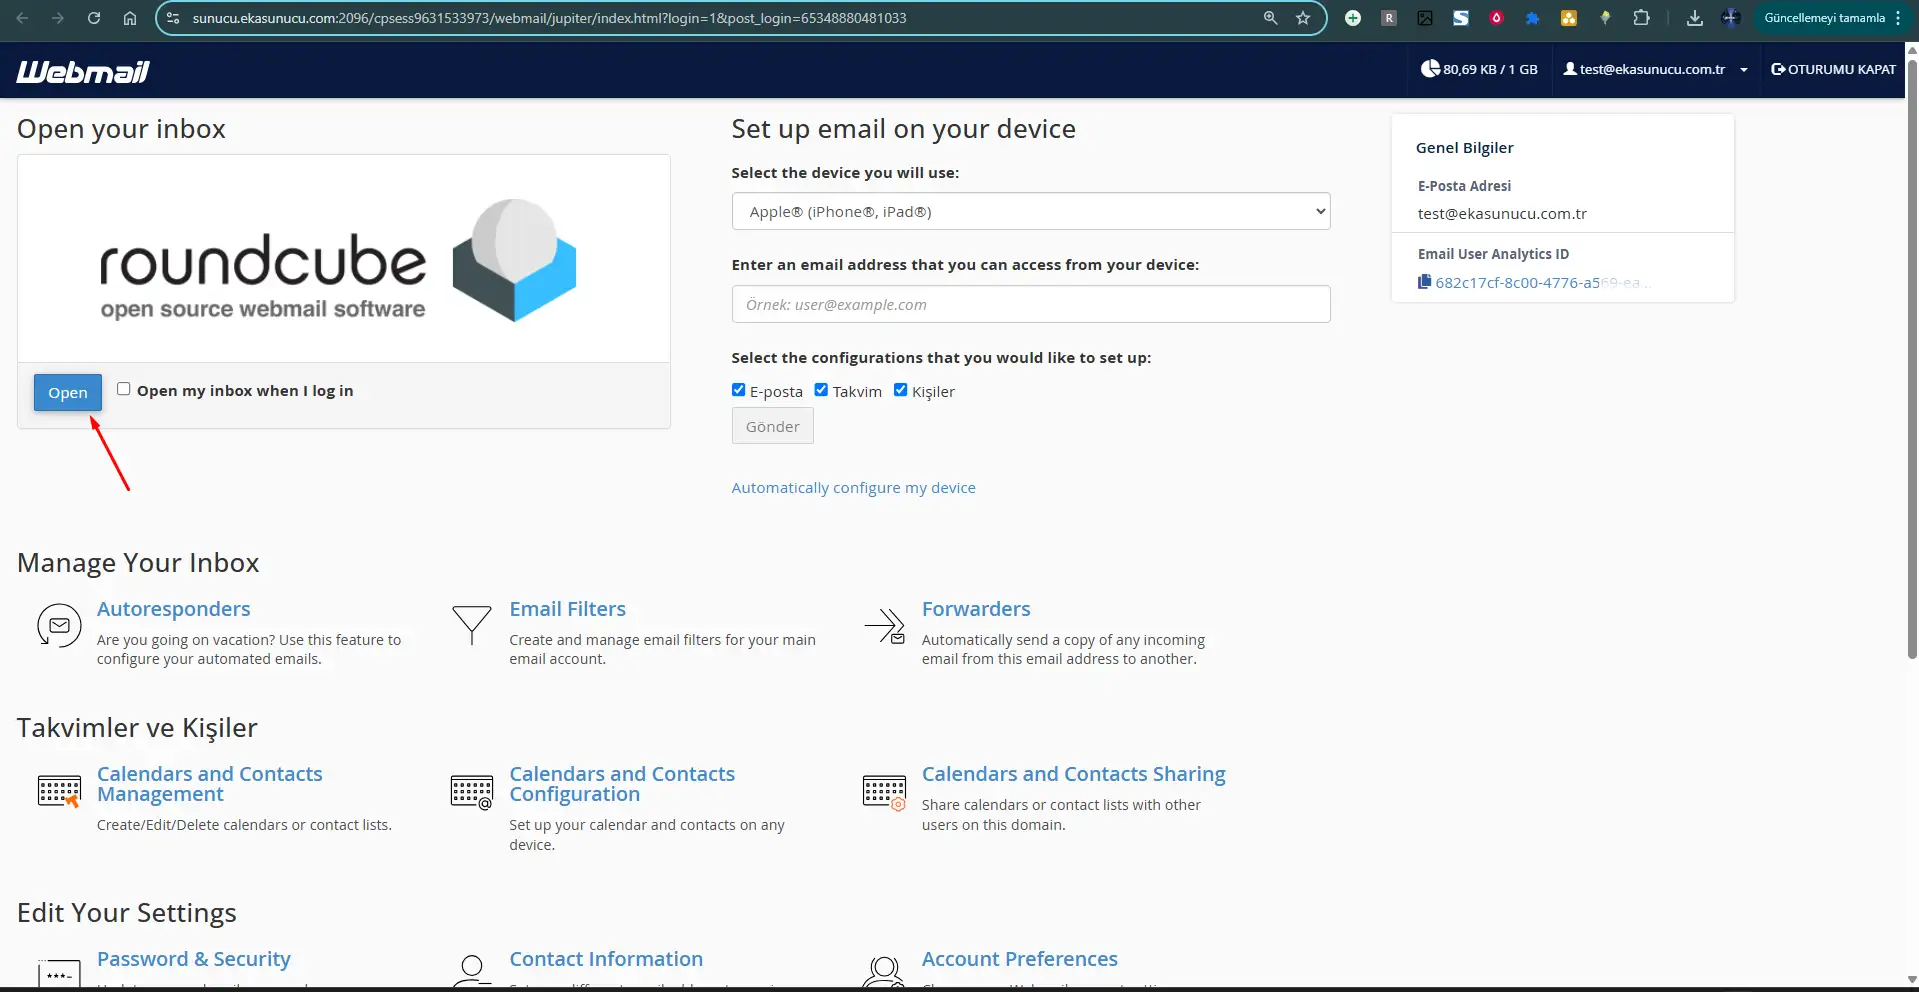Click 'Güncellemeyi tamamla' update button
1919x992 pixels.
click(1824, 18)
